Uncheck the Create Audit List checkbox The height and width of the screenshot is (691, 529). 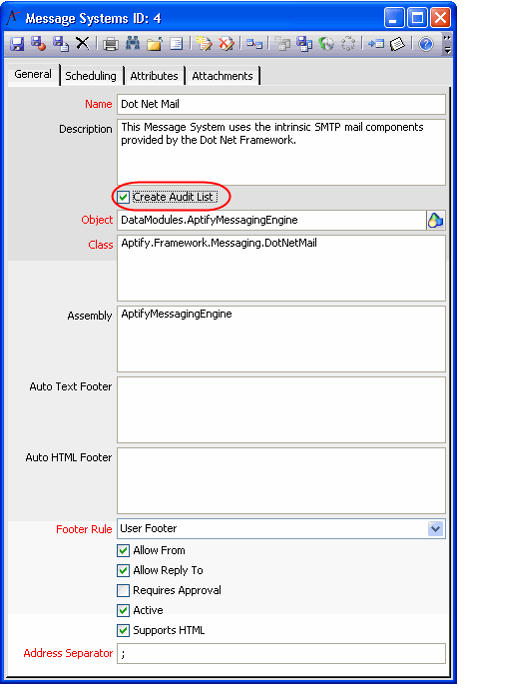(x=123, y=197)
